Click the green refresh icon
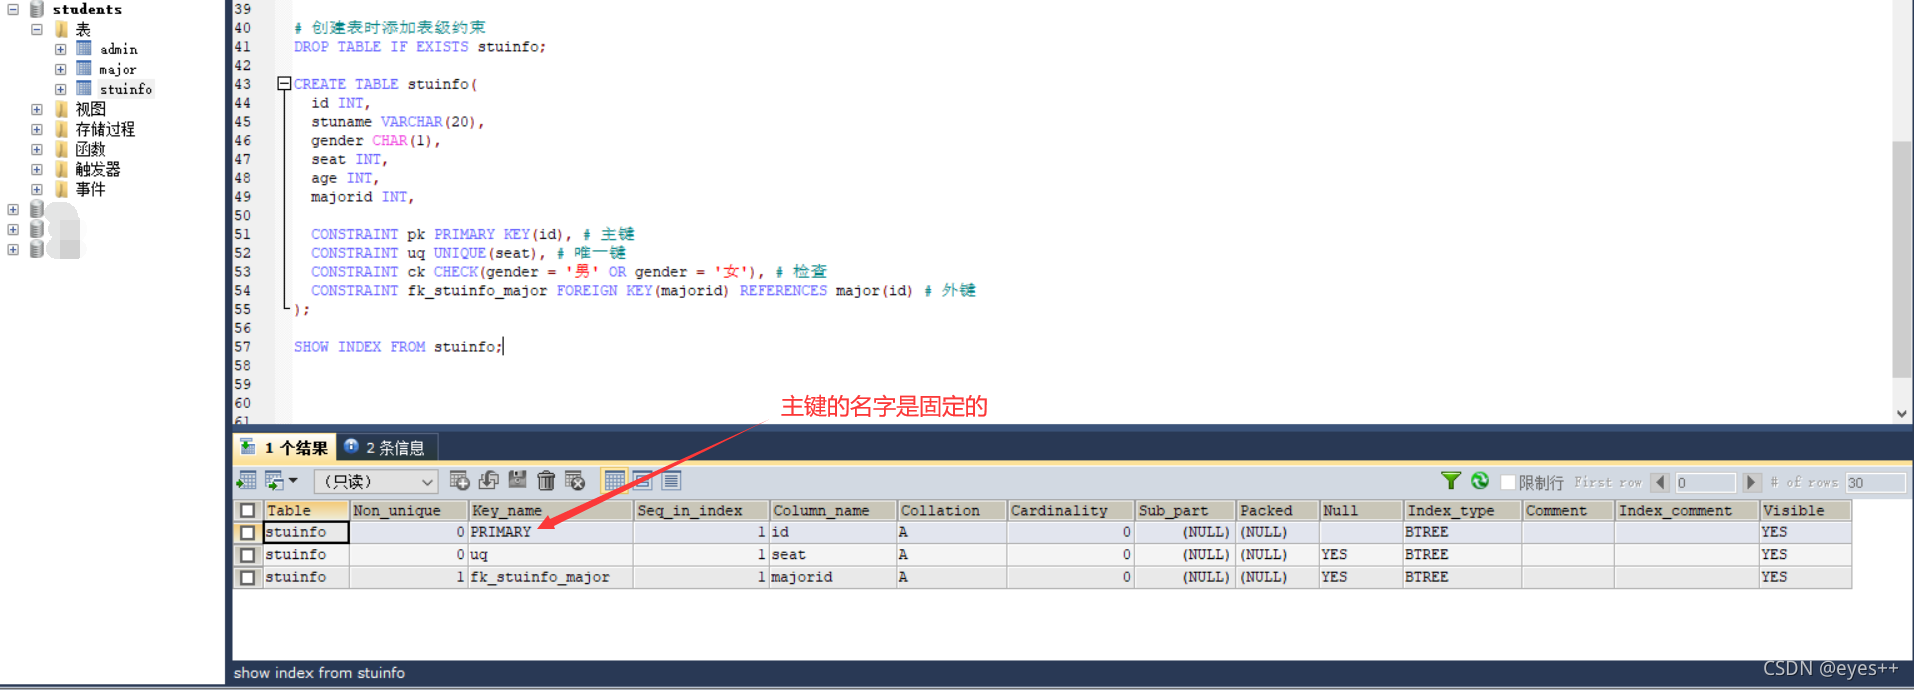The image size is (1914, 690). [x=1480, y=481]
